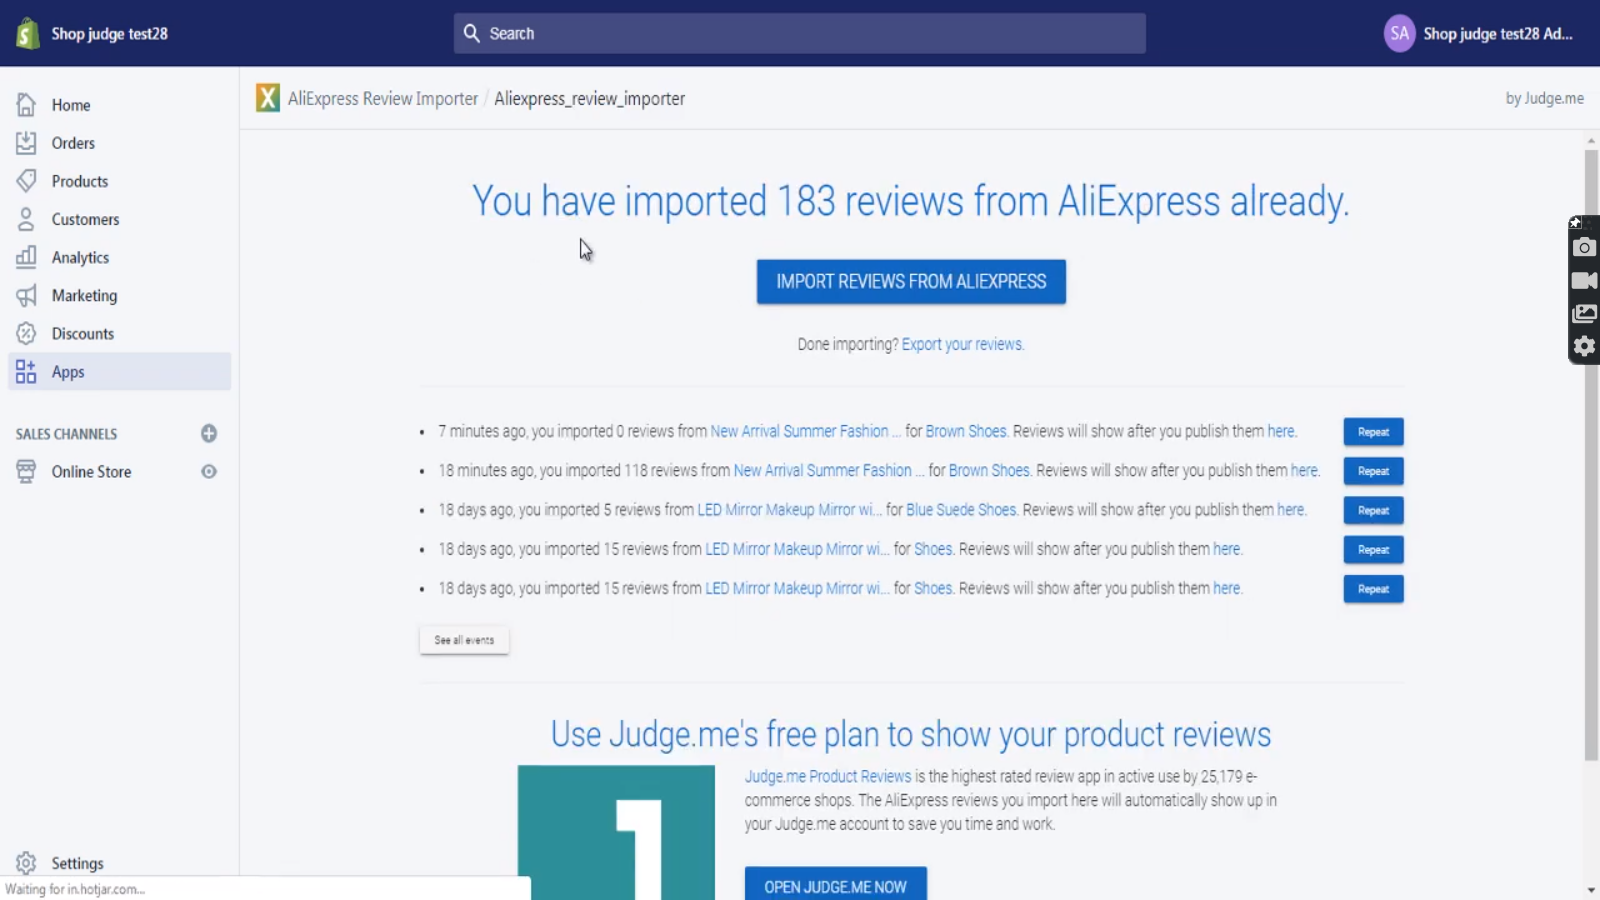
Task: Click the Marketing megaphone icon
Action: 26,295
